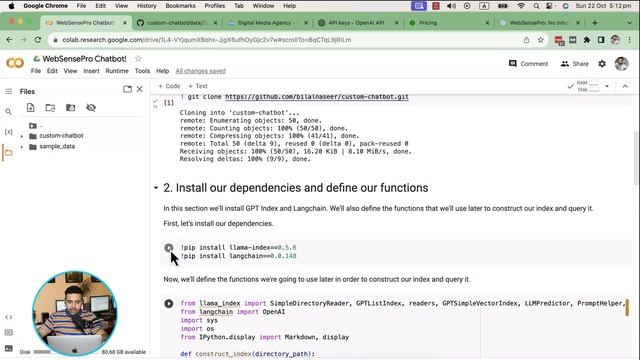The image size is (640, 360).
Task: Open Colab settings gear
Action: point(602,64)
